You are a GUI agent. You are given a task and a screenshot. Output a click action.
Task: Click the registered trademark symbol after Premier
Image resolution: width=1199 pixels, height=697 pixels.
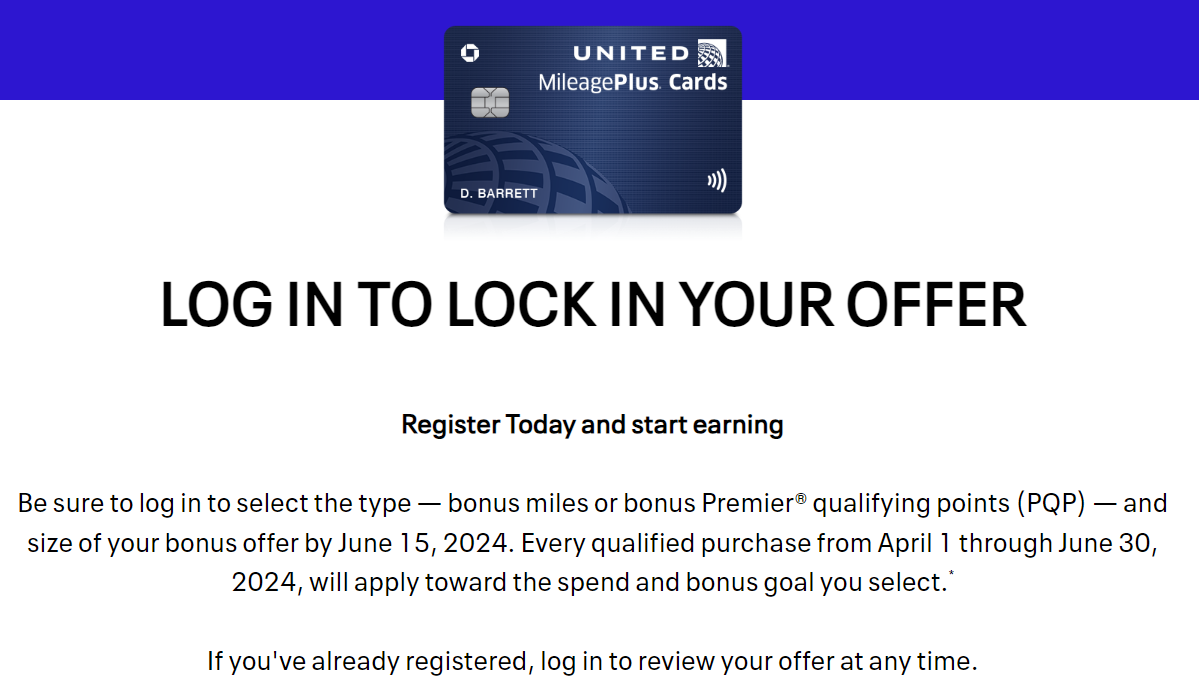[x=801, y=498]
